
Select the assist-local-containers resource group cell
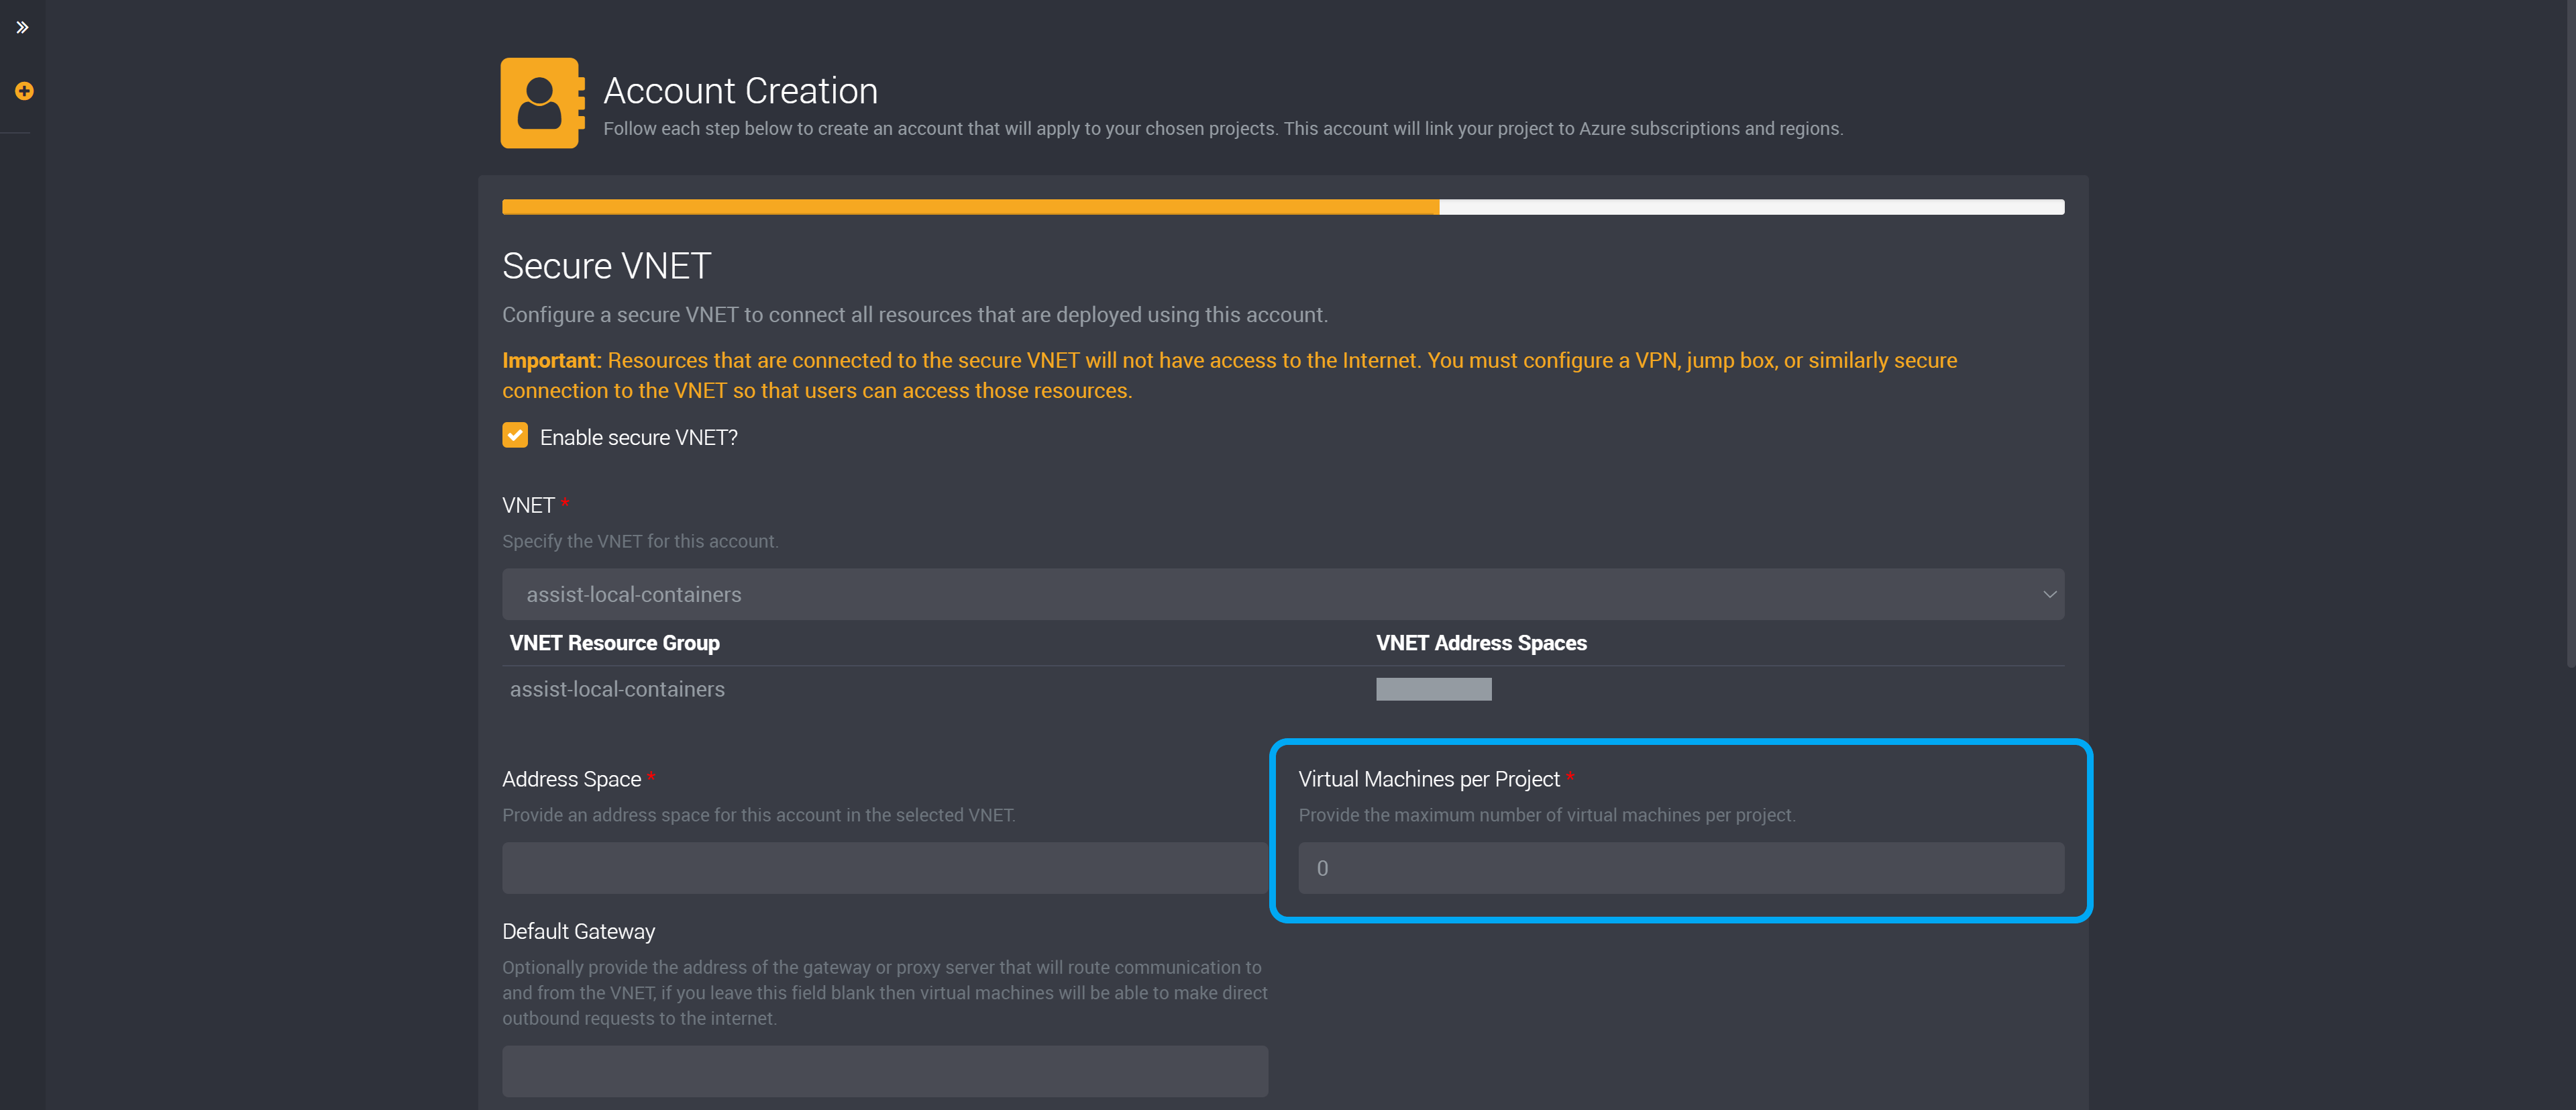pos(617,689)
